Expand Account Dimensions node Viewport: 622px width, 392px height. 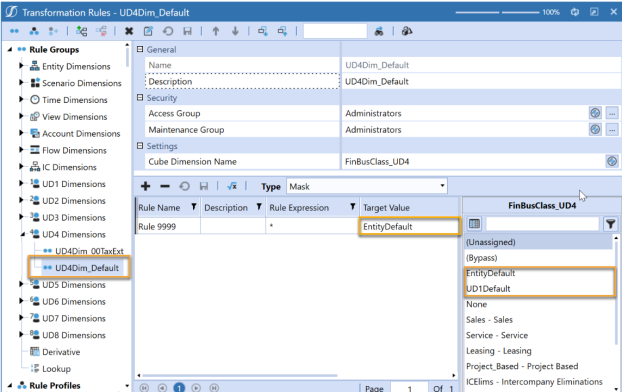(21, 133)
